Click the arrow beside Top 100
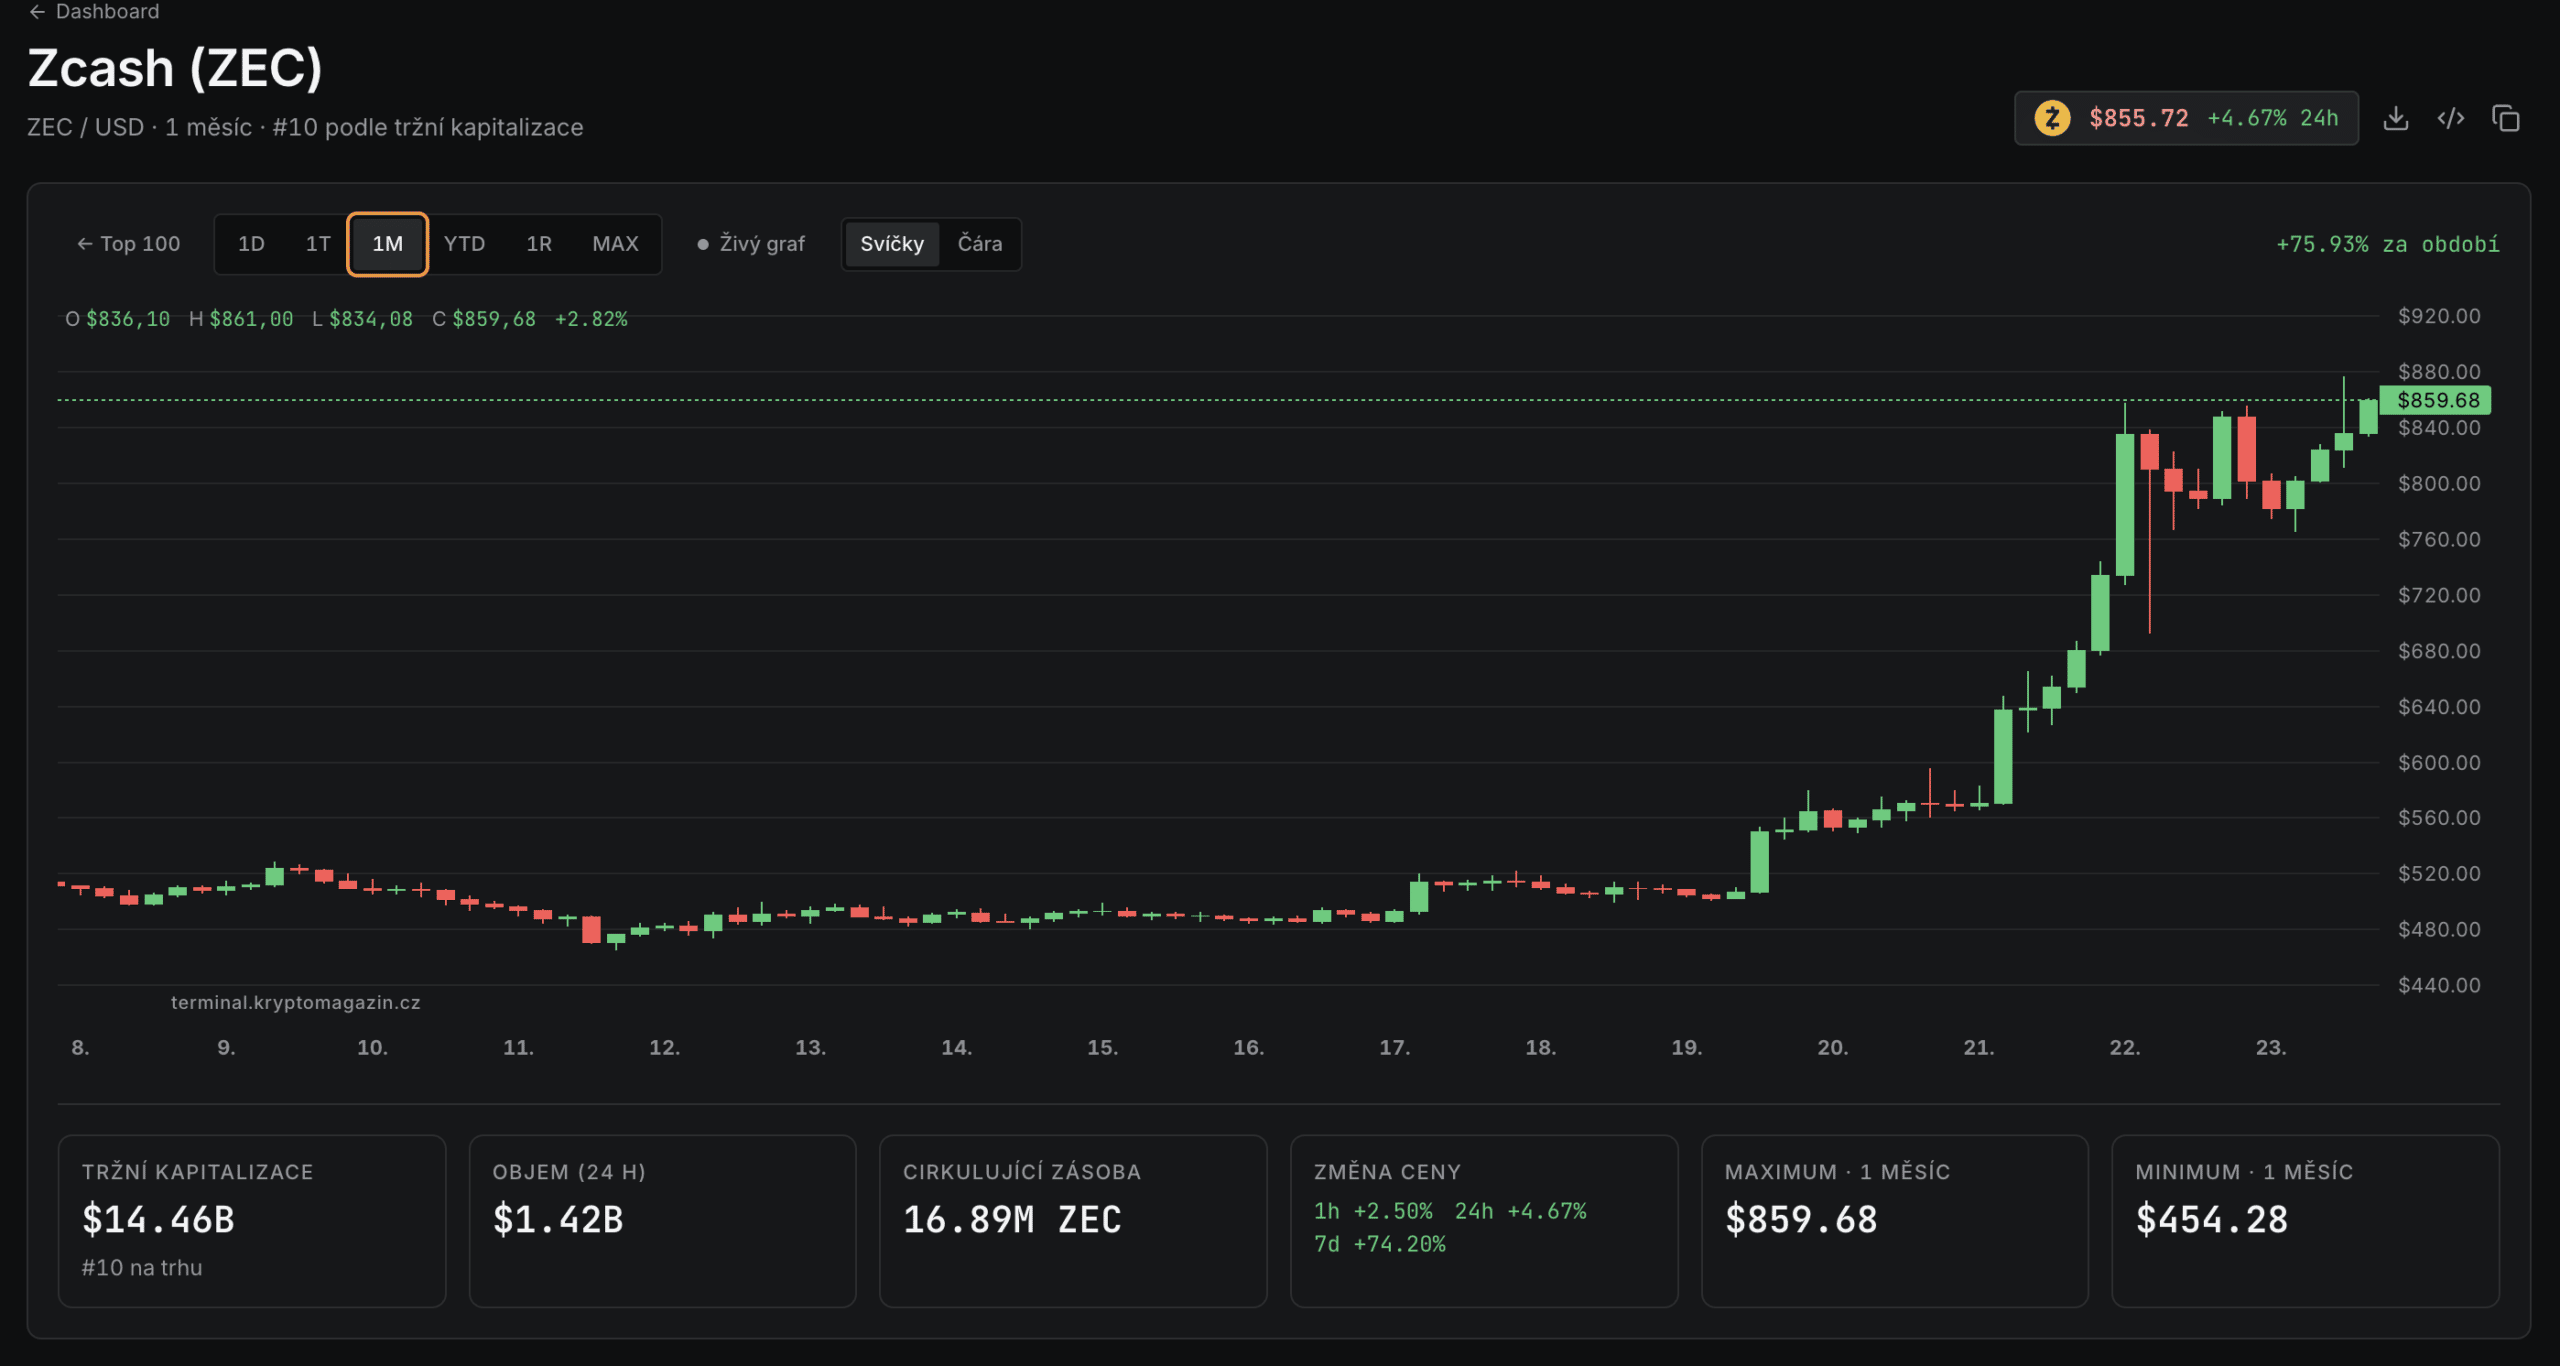Viewport: 2560px width, 1366px height. [x=85, y=244]
